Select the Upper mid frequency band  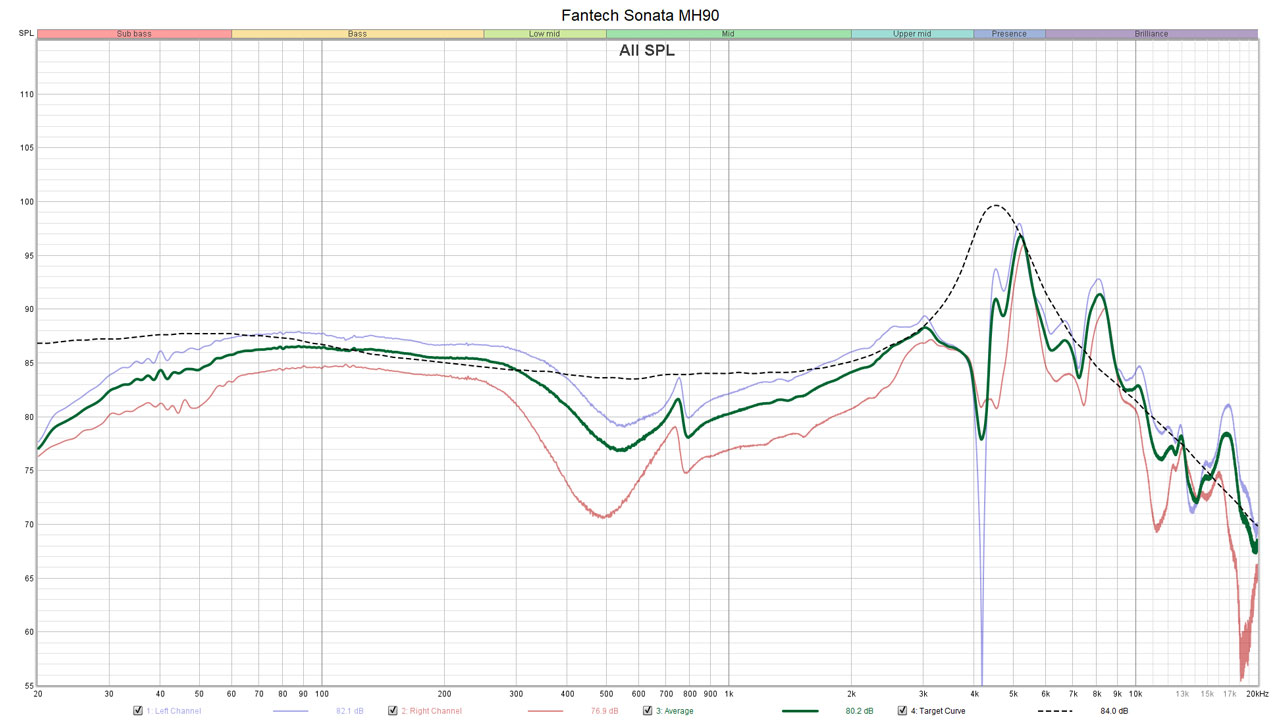pos(912,34)
